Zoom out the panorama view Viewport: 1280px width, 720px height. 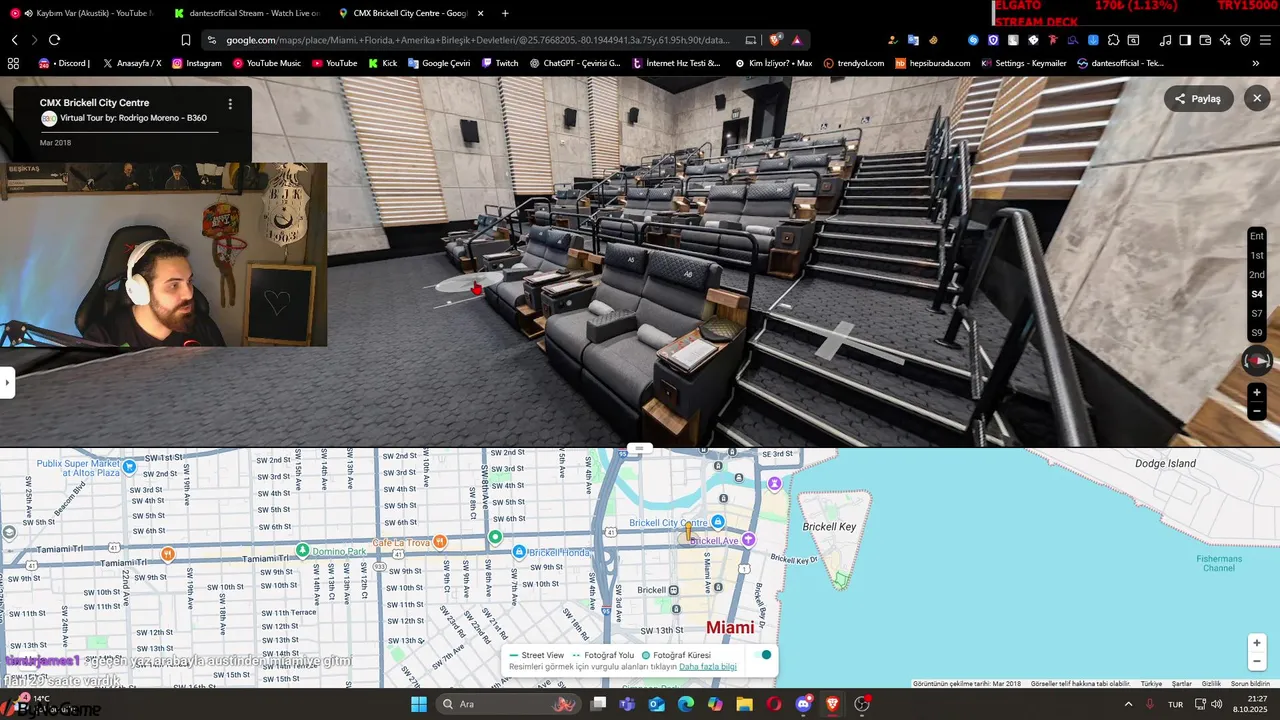click(1257, 411)
